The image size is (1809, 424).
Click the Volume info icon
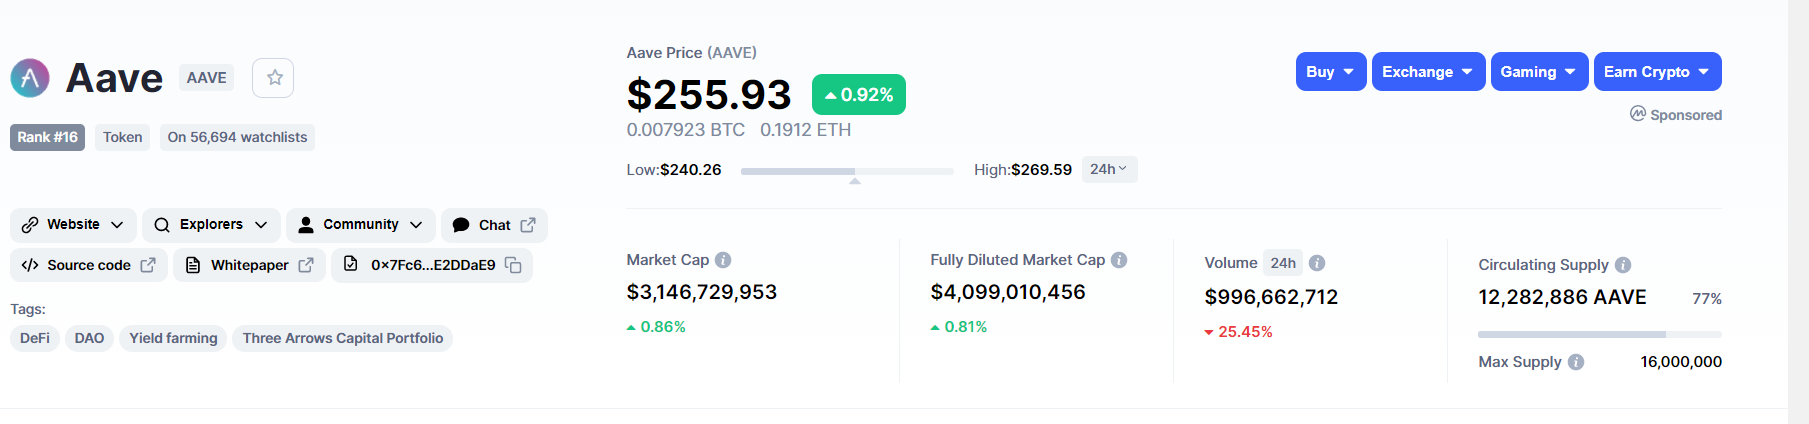point(1317,263)
